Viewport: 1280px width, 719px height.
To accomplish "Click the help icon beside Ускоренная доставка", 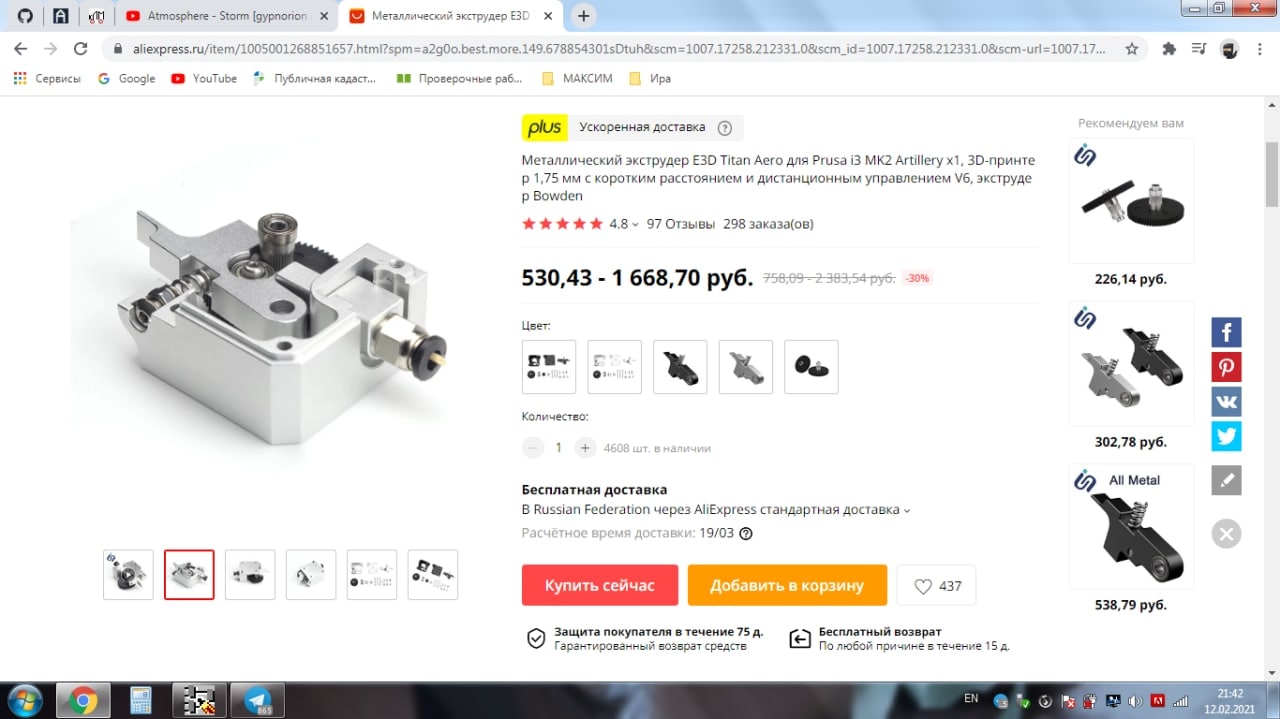I will click(x=725, y=128).
